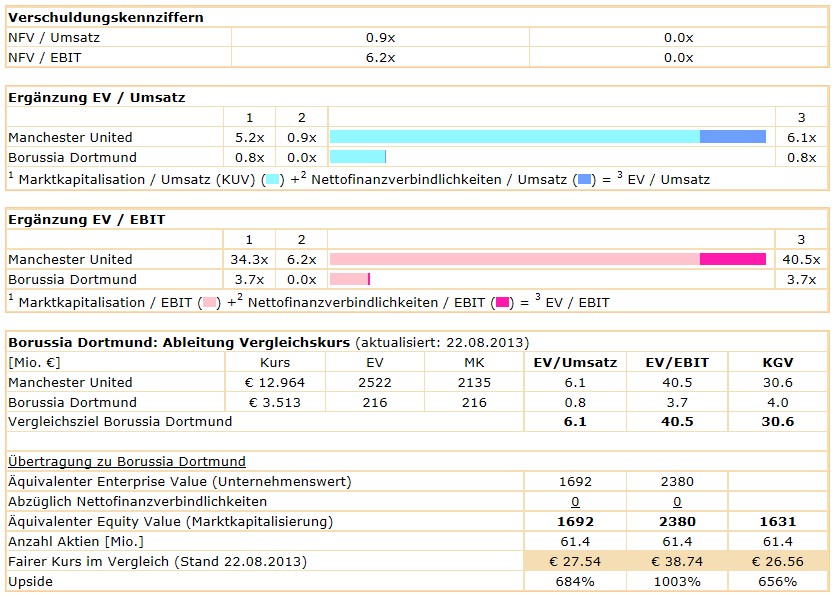
Task: Click the 'Ergänzung EV / Umsatz' heading
Action: (x=97, y=98)
